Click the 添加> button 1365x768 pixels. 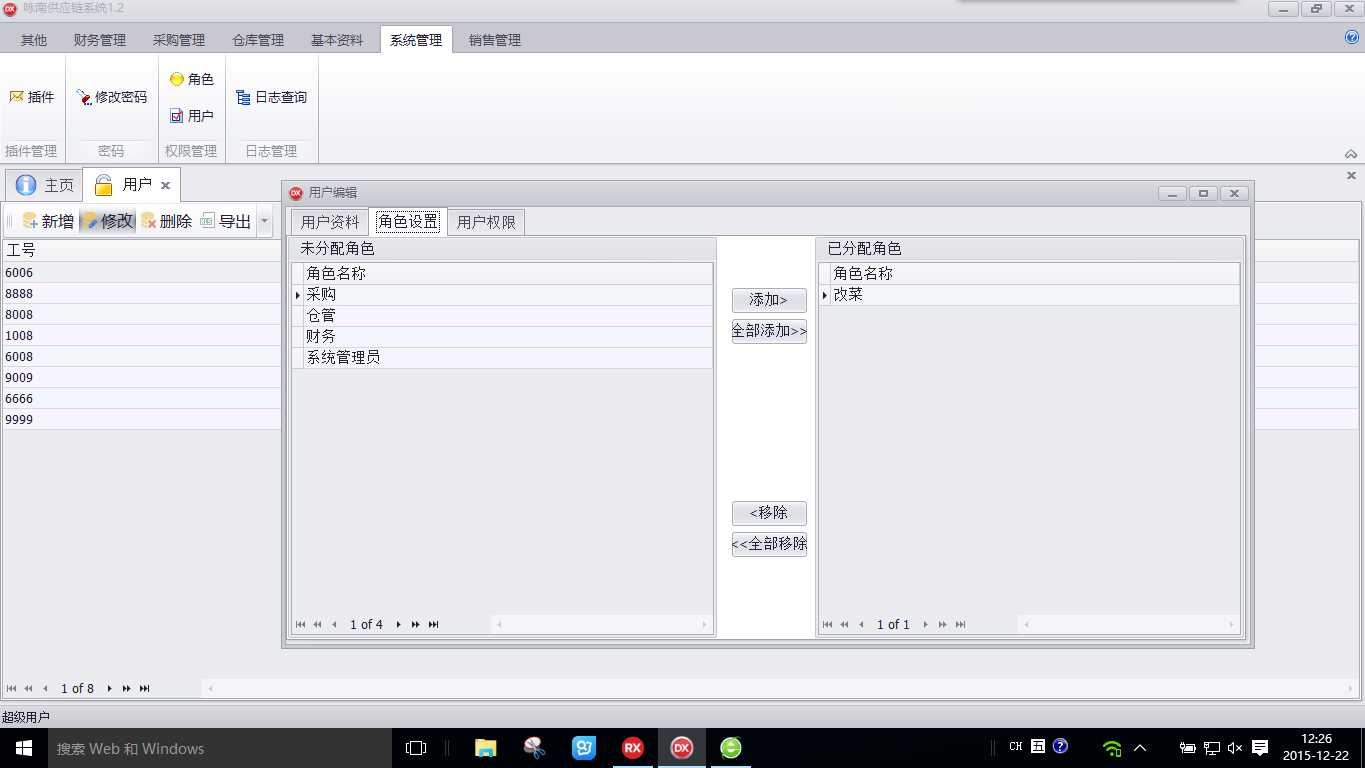coord(769,300)
